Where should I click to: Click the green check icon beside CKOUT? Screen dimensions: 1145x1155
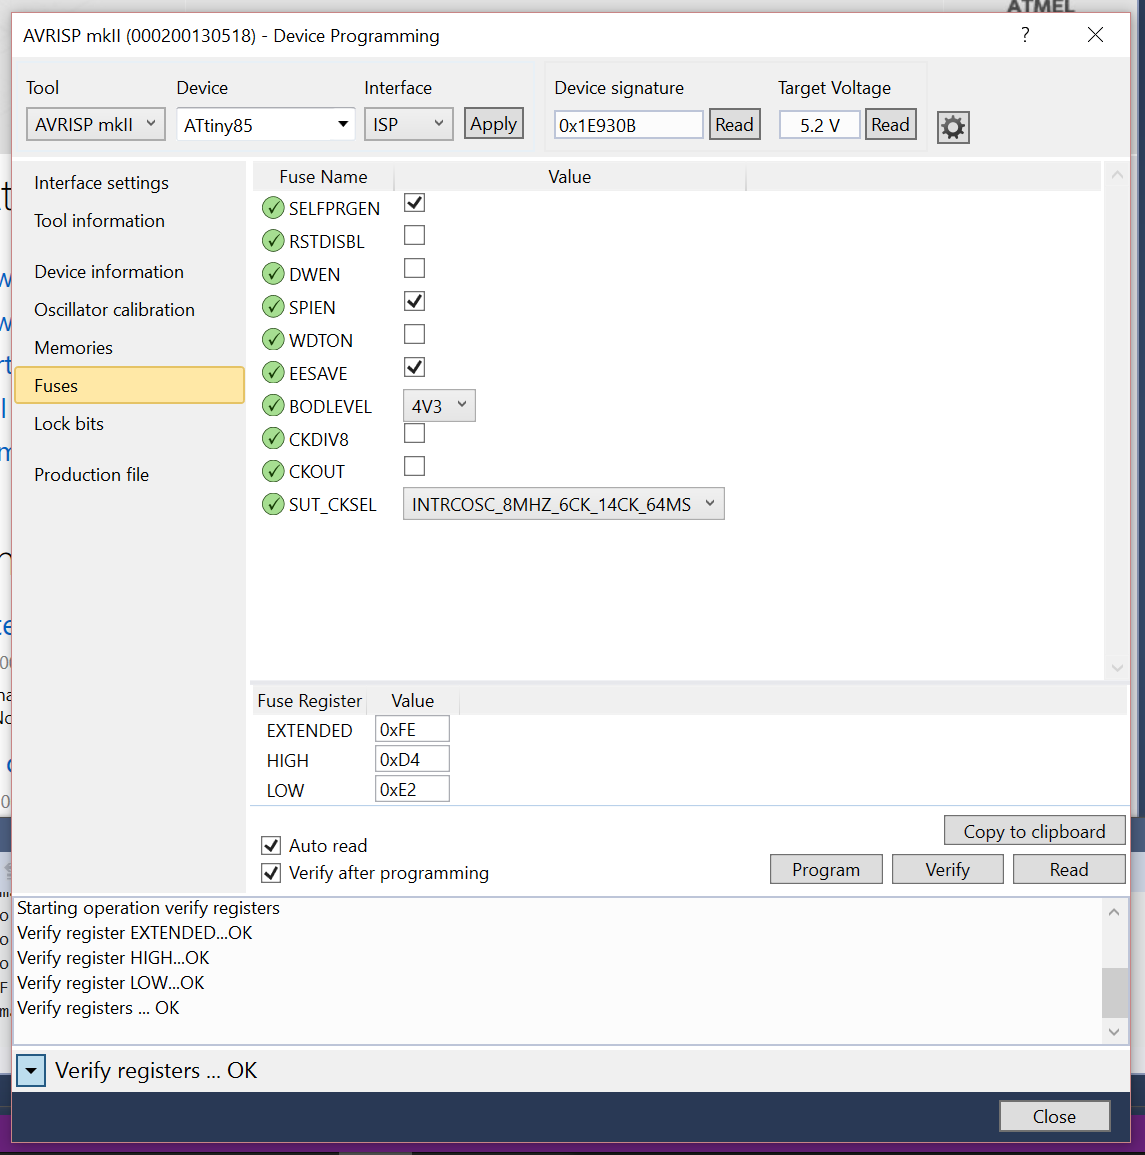273,471
